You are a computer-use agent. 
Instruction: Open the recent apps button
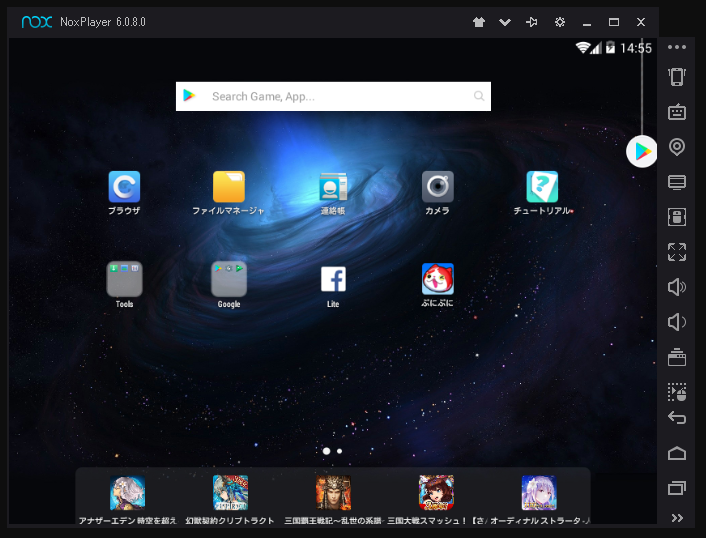click(677, 488)
